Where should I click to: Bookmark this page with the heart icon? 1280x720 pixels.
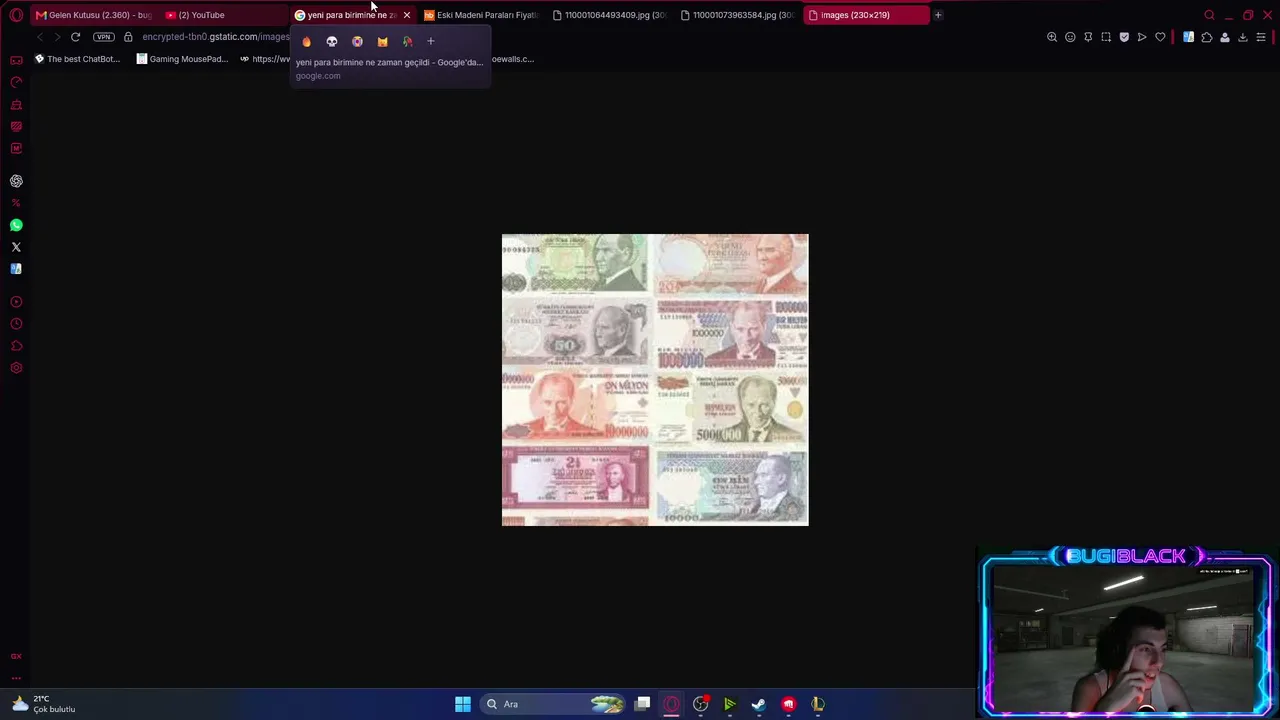pos(1160,37)
